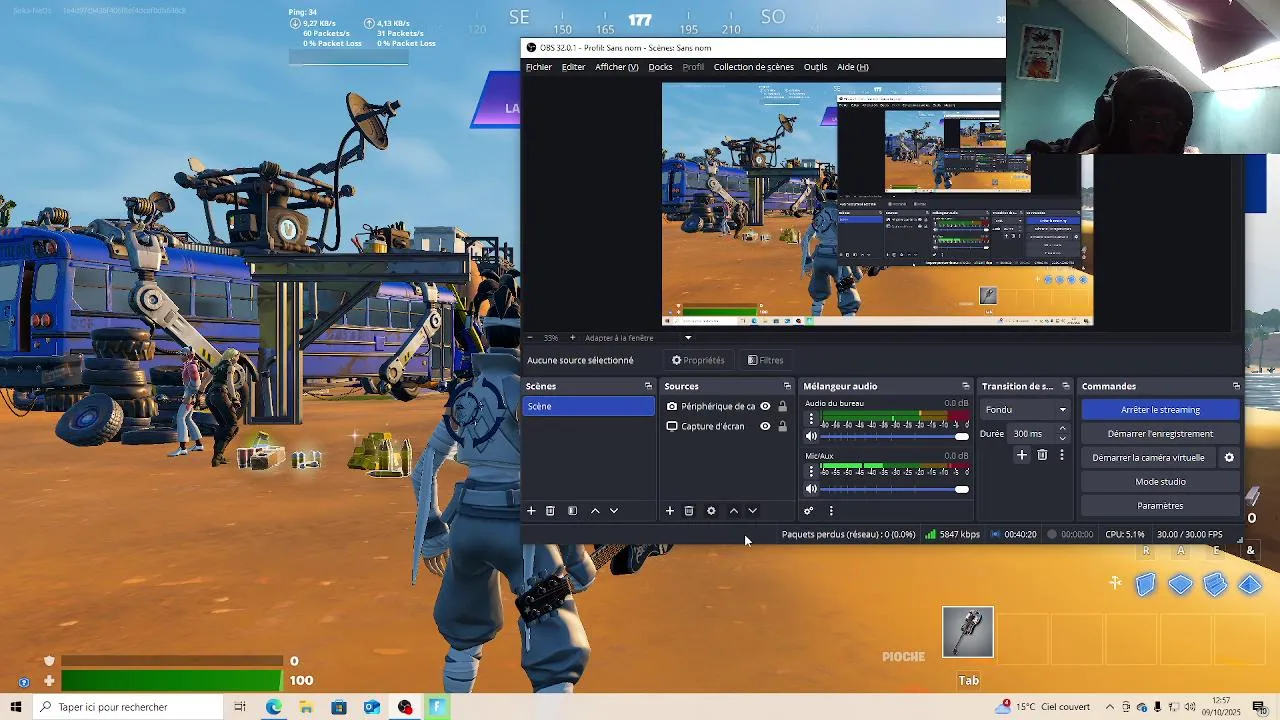Open Collection de scènes menu

753,67
